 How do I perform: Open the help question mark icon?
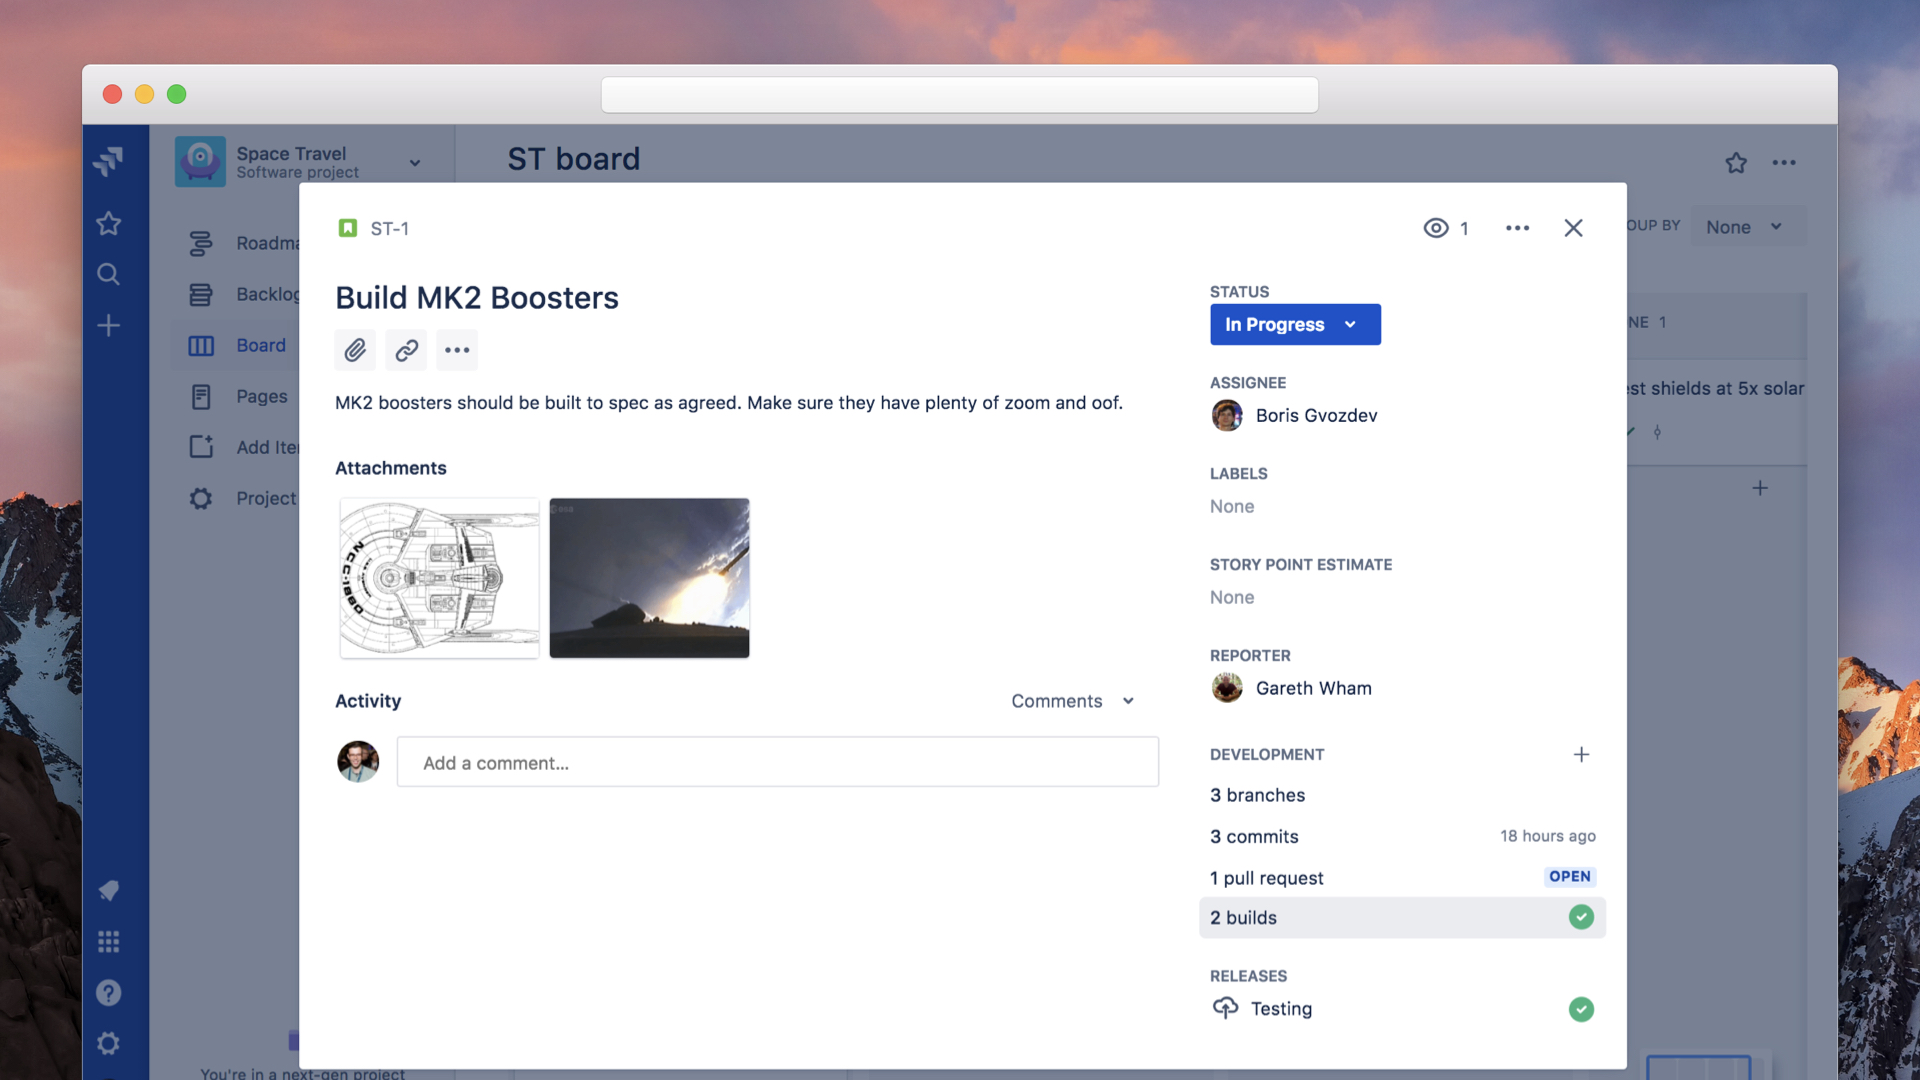point(108,992)
